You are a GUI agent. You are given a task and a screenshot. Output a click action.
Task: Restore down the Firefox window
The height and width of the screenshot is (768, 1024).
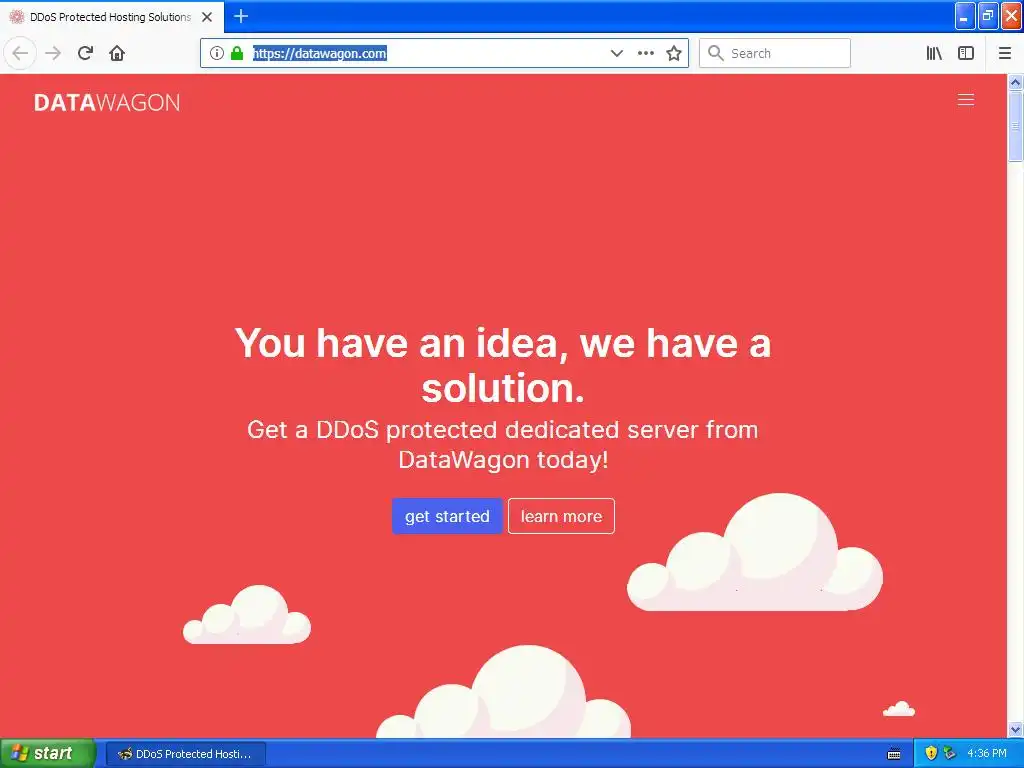point(988,16)
